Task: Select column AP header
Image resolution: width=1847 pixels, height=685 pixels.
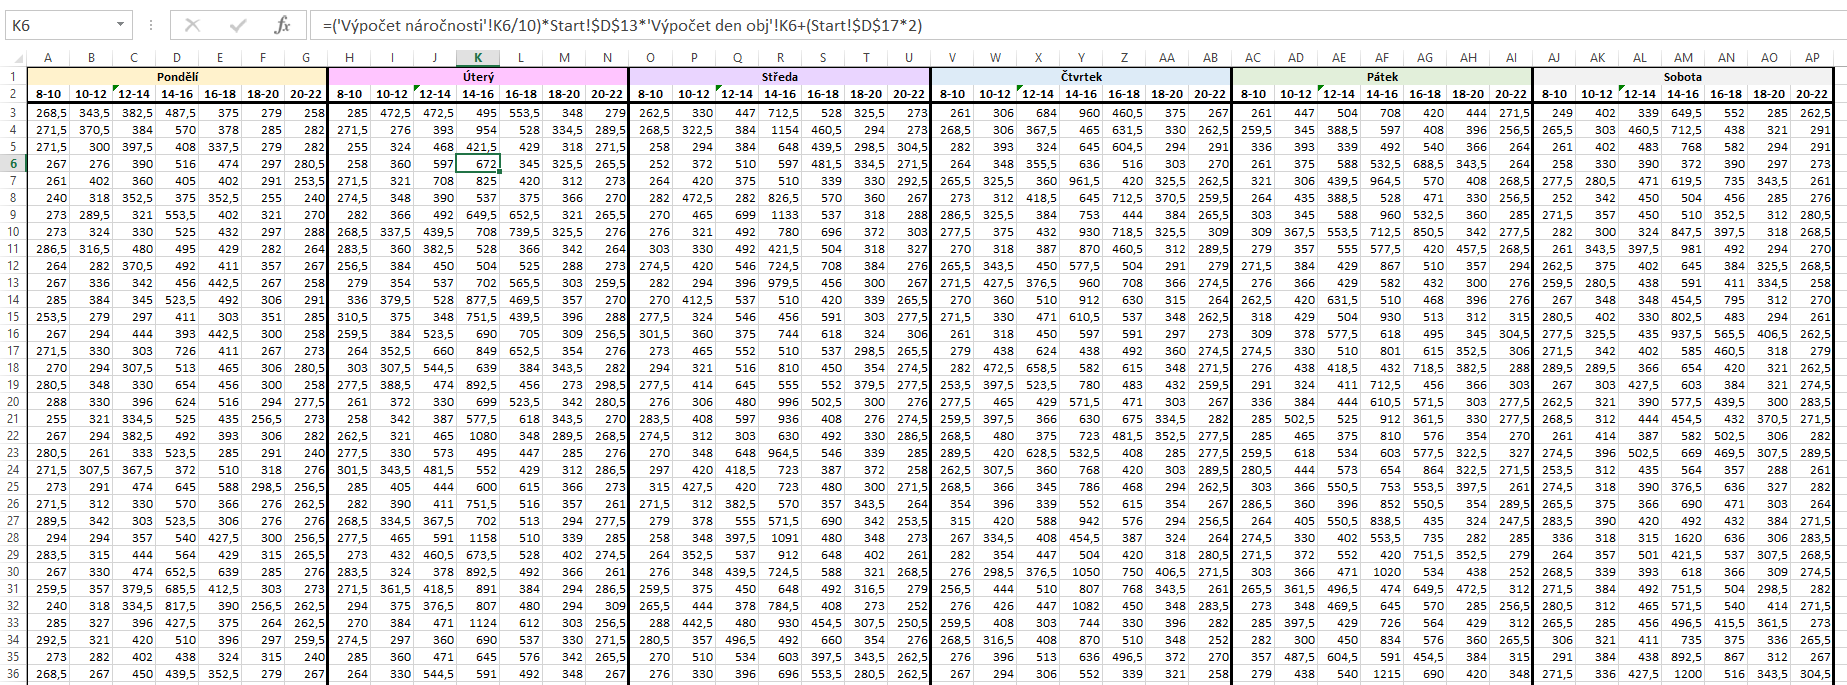Action: coord(1811,58)
